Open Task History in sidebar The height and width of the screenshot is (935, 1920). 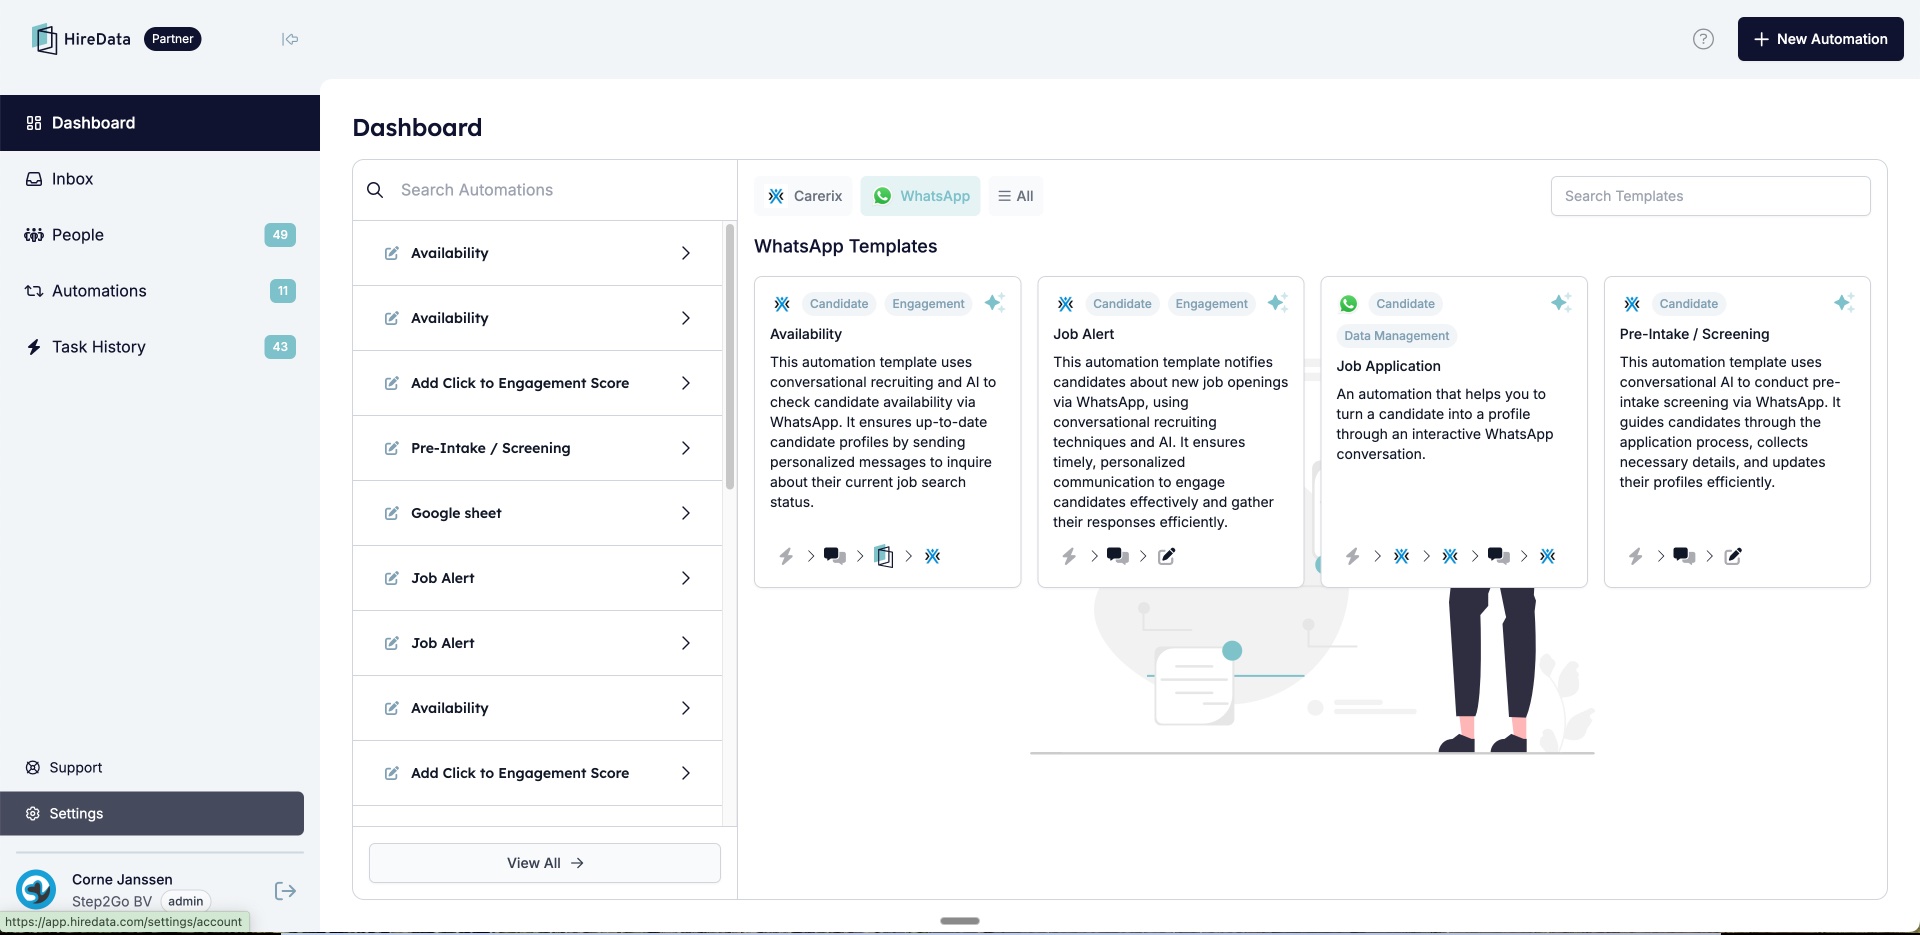pos(160,347)
